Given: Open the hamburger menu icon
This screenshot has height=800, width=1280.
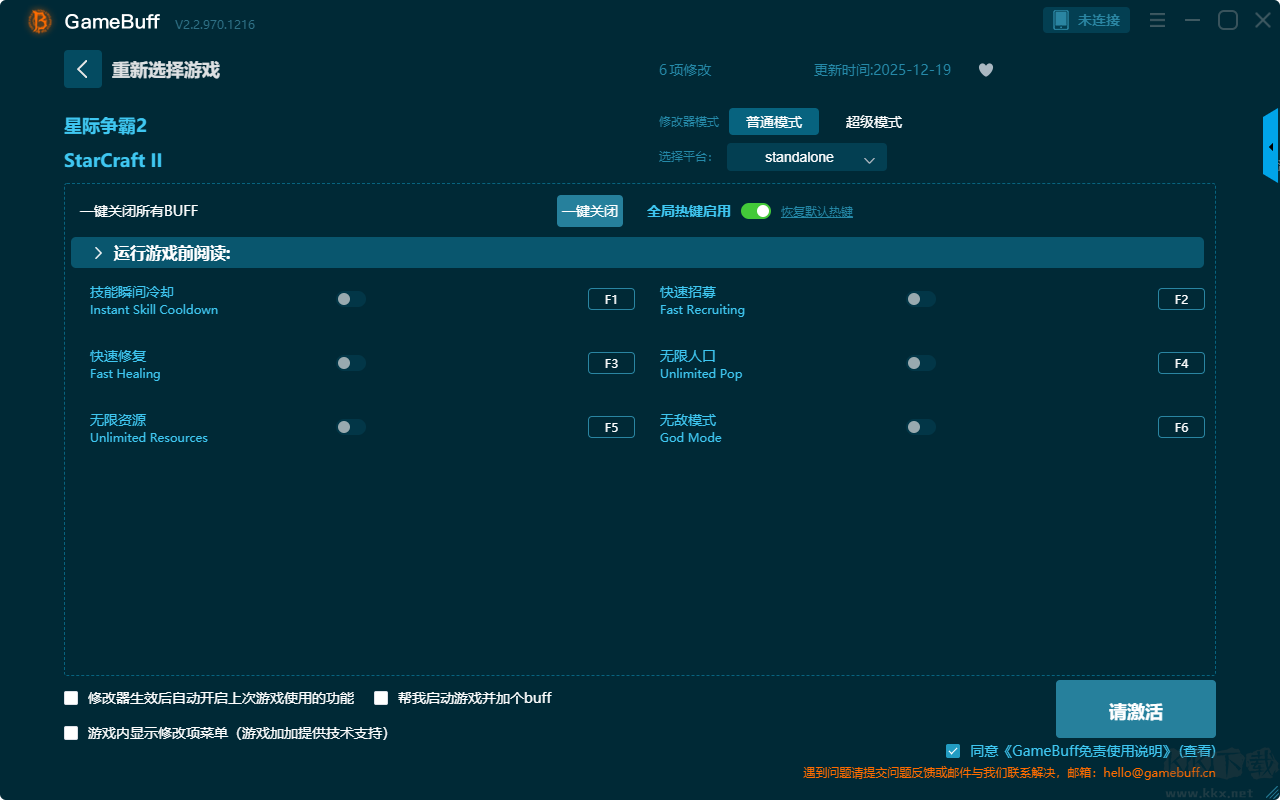Looking at the screenshot, I should tap(1157, 20).
